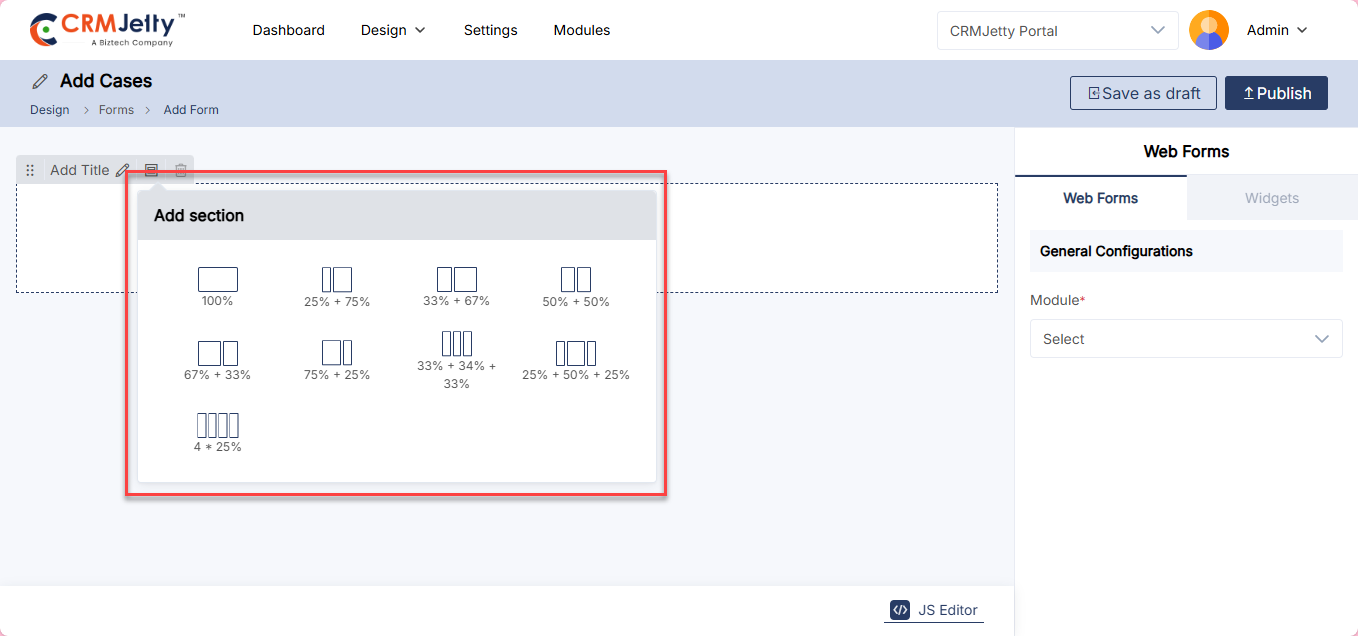
Task: Choose the 25% + 75% section layout
Action: [x=337, y=279]
